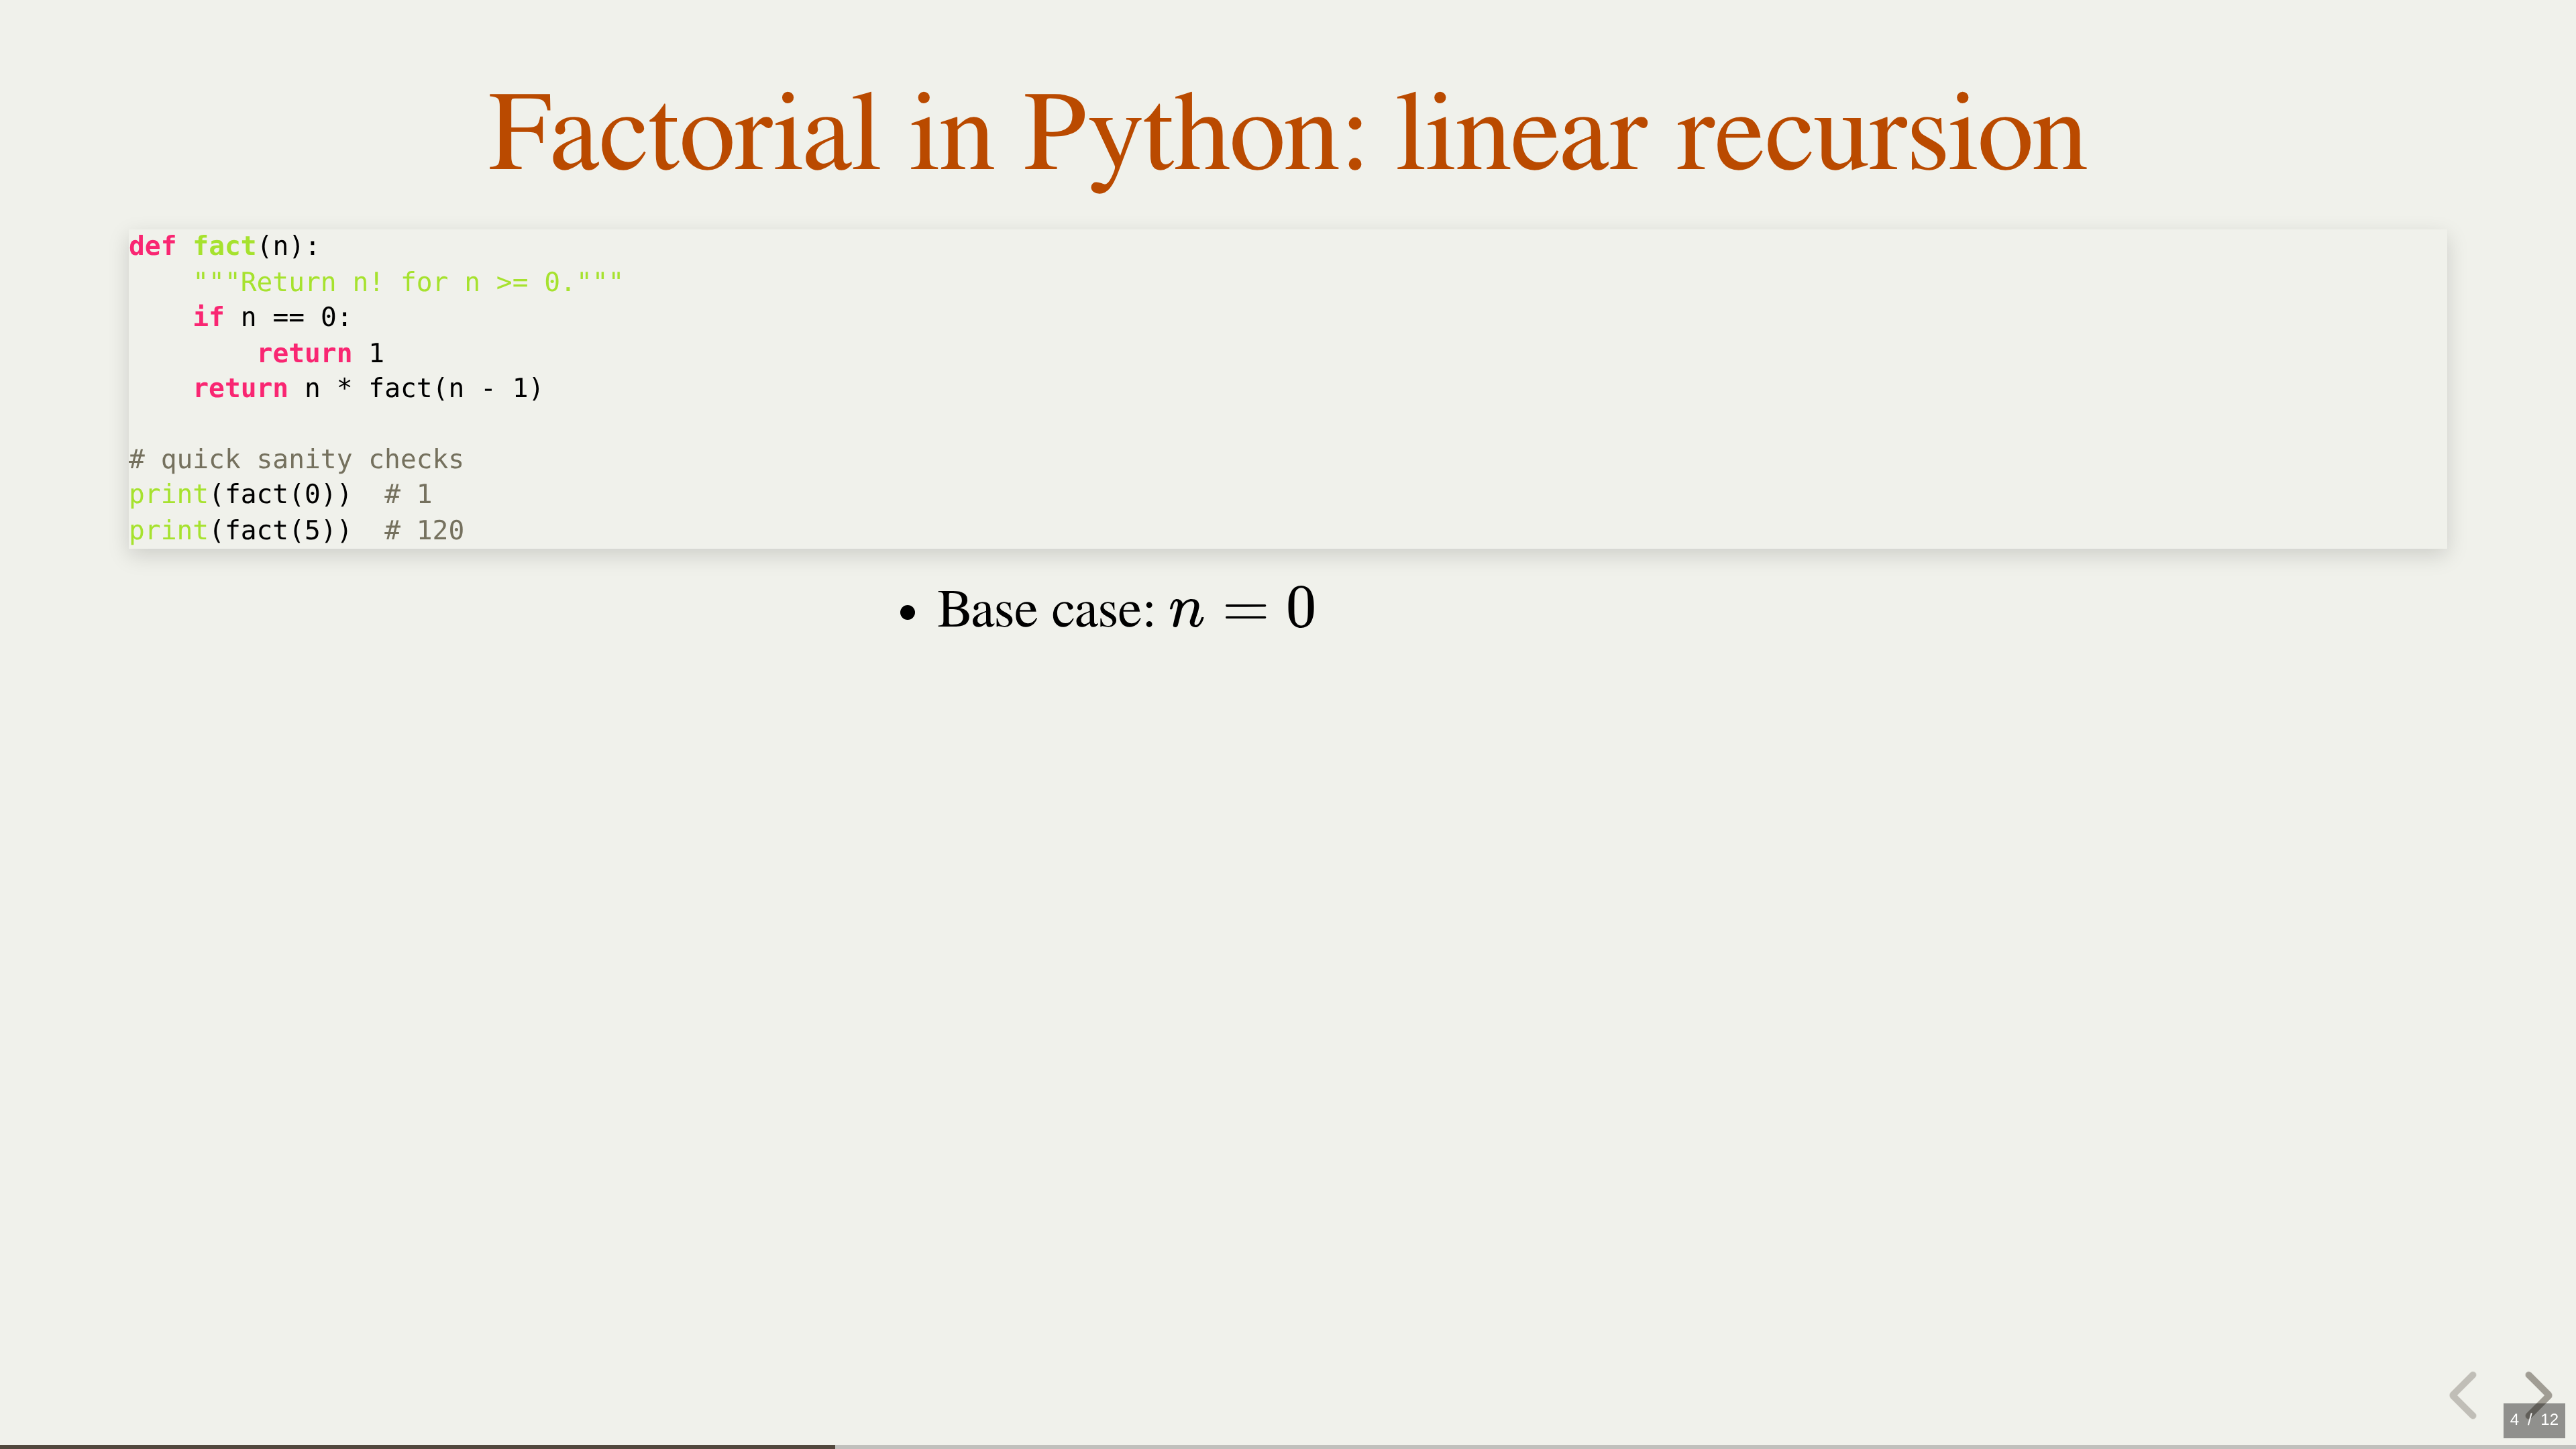Click the 'return 1' code line
Viewport: 2576px width, 1449px height.
point(320,353)
